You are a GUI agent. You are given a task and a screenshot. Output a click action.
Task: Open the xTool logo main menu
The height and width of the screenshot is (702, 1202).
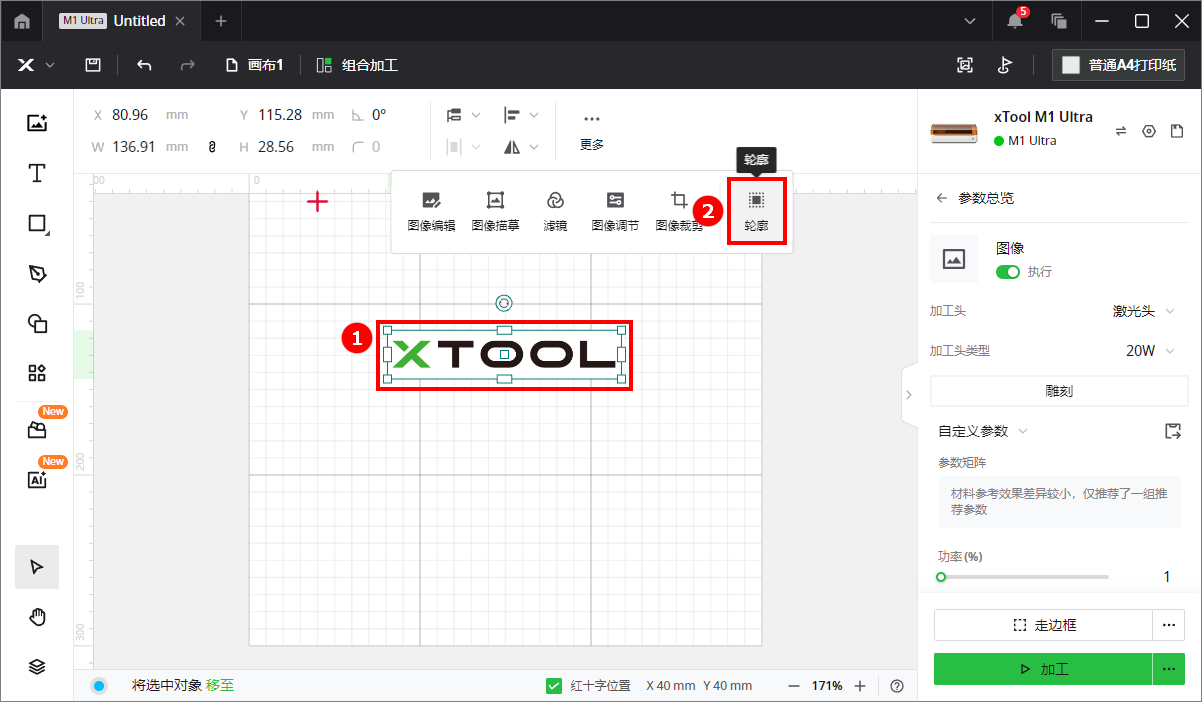[x=35, y=65]
